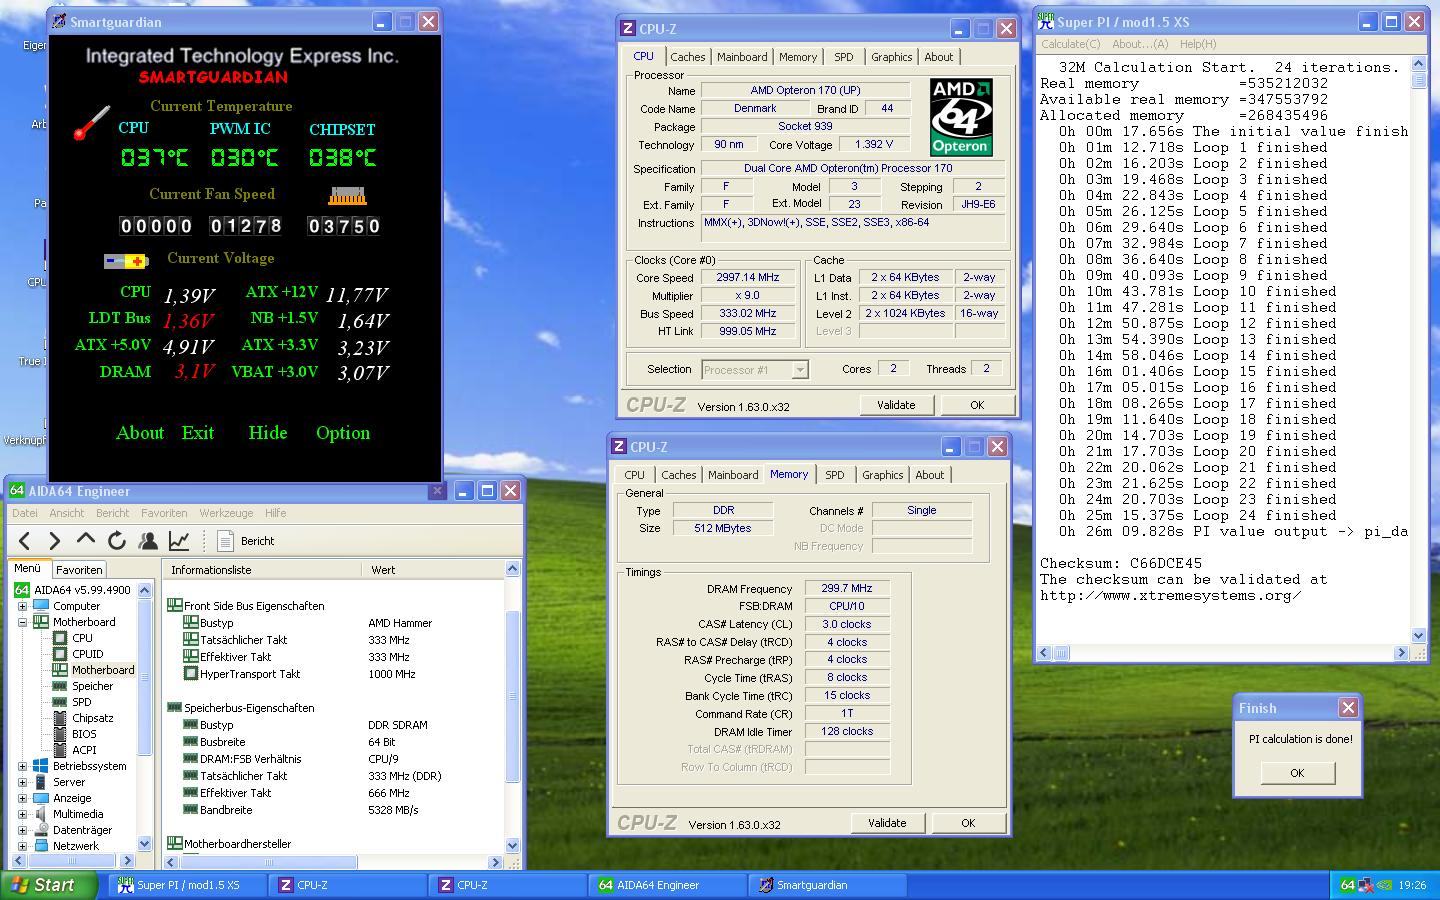This screenshot has height=900, width=1440.
Task: Open the AIDA64 user management icon
Action: point(148,541)
